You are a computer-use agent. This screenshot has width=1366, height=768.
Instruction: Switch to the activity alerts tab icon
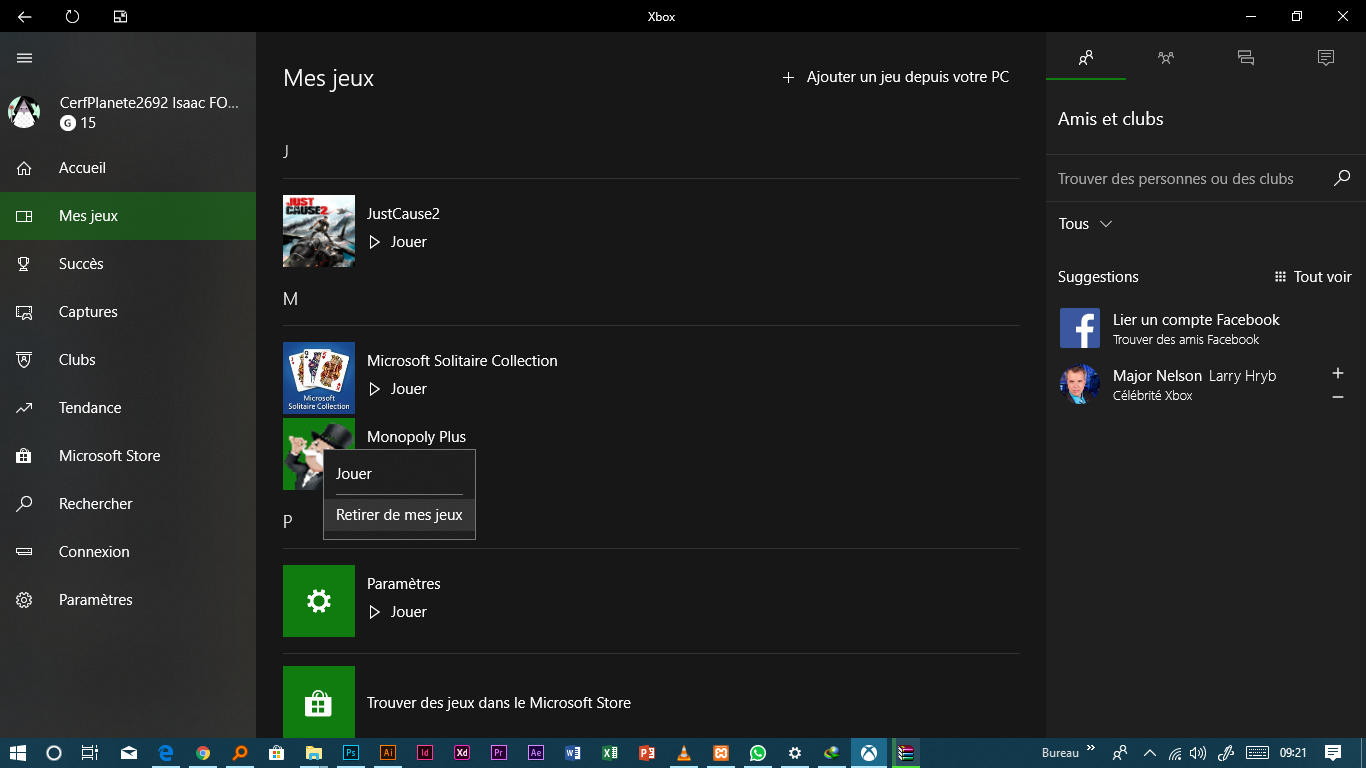point(1326,58)
